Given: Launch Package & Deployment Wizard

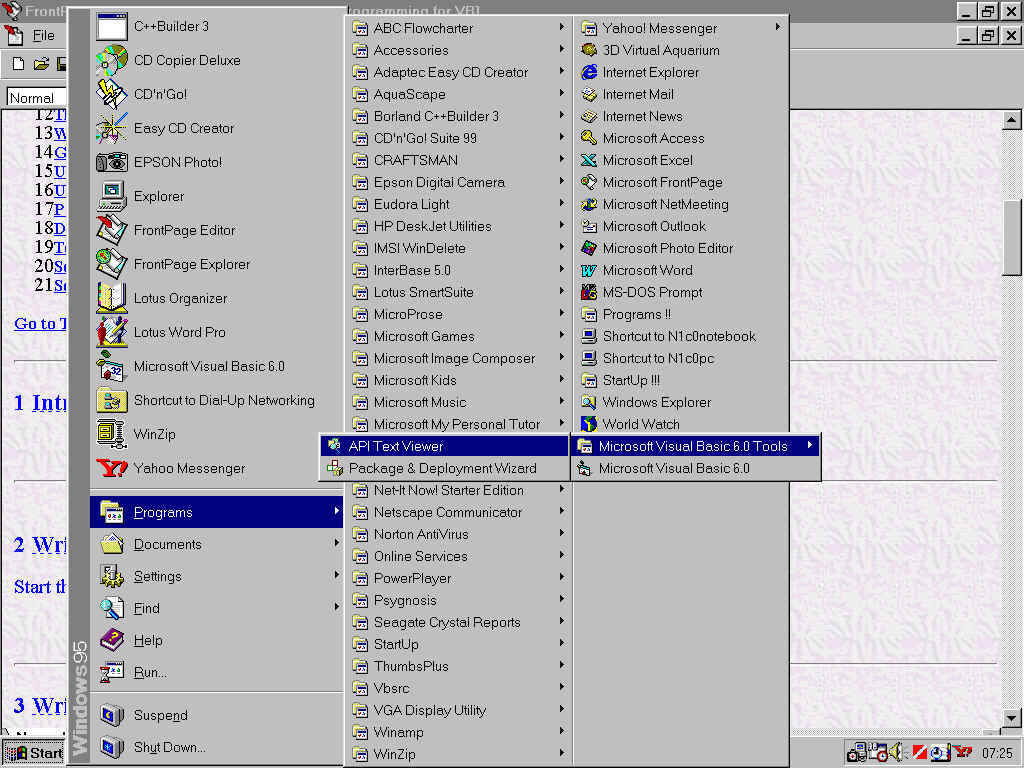Looking at the screenshot, I should [x=445, y=468].
